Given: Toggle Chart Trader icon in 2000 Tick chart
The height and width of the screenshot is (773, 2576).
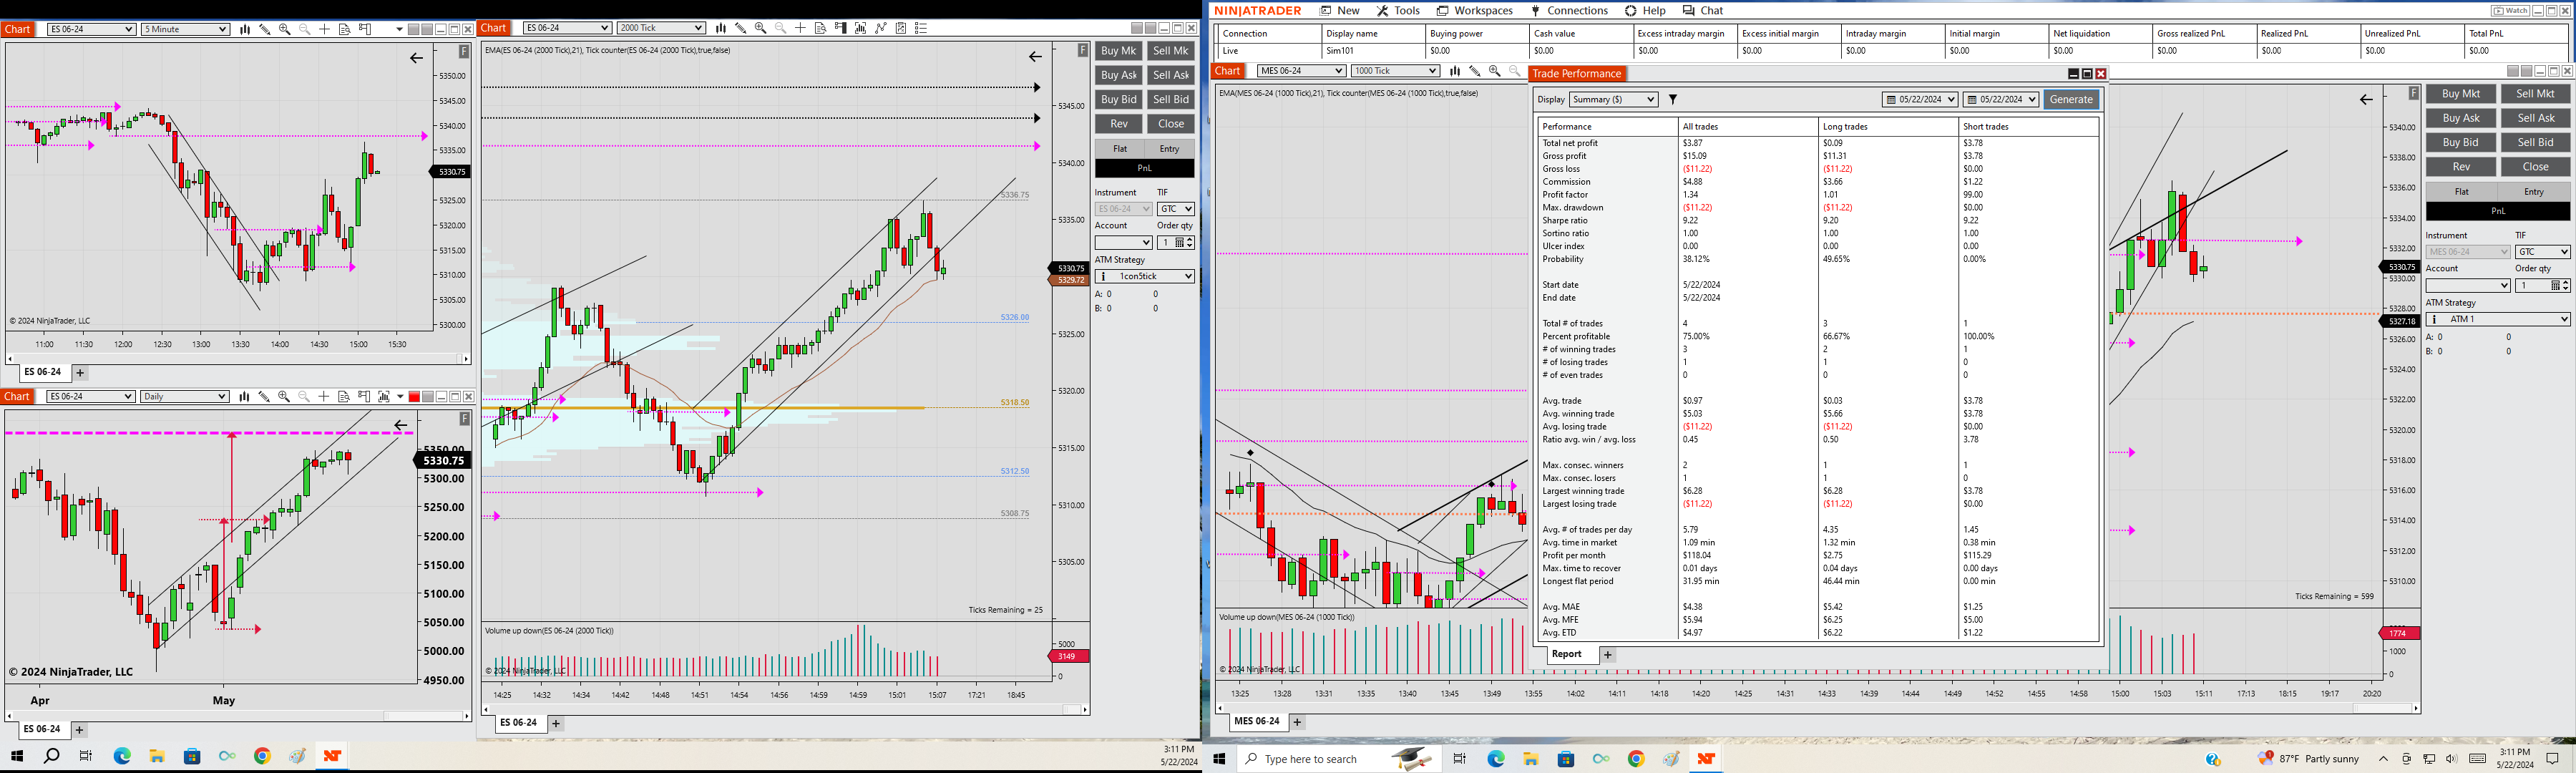Looking at the screenshot, I should coord(841,28).
